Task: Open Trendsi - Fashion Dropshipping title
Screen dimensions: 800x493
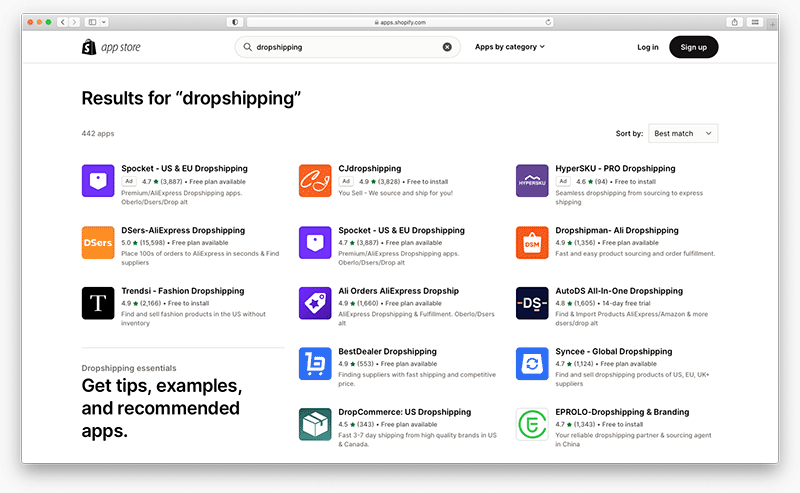Action: coord(182,291)
